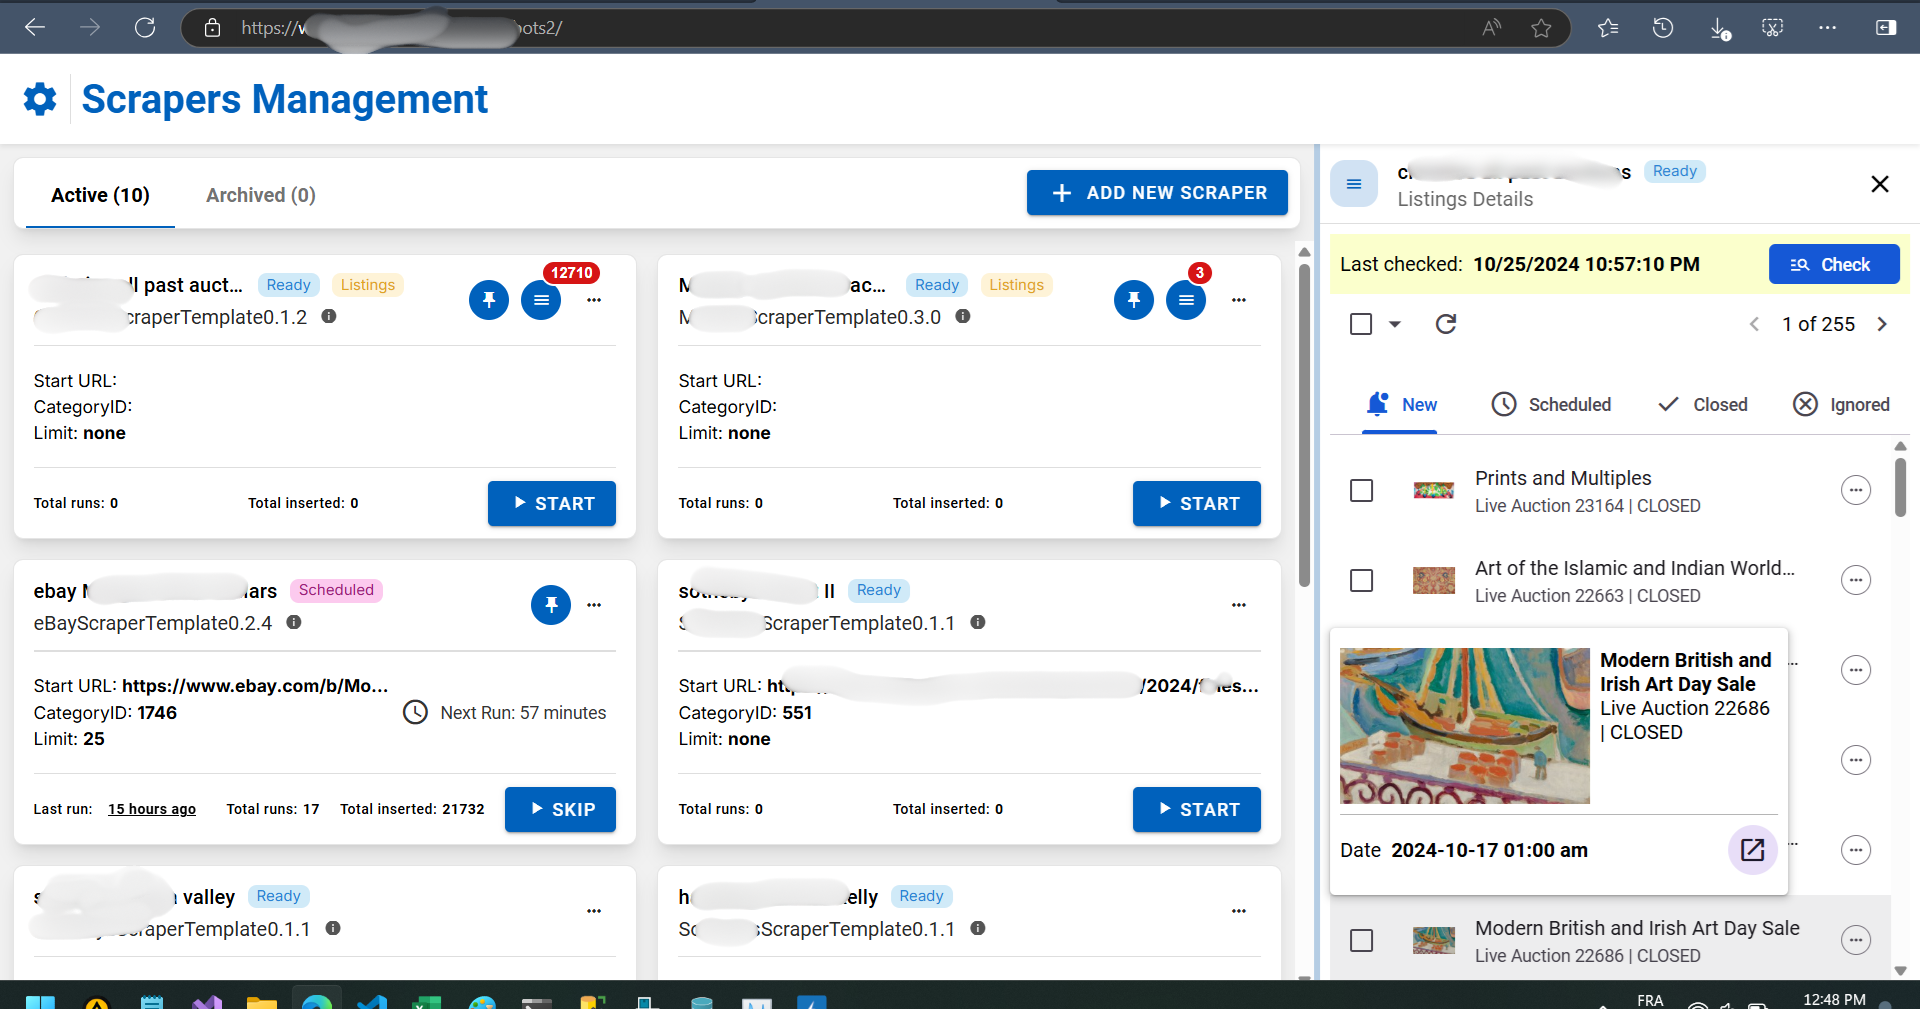Click the Check button
1920x1009 pixels.
click(1834, 264)
